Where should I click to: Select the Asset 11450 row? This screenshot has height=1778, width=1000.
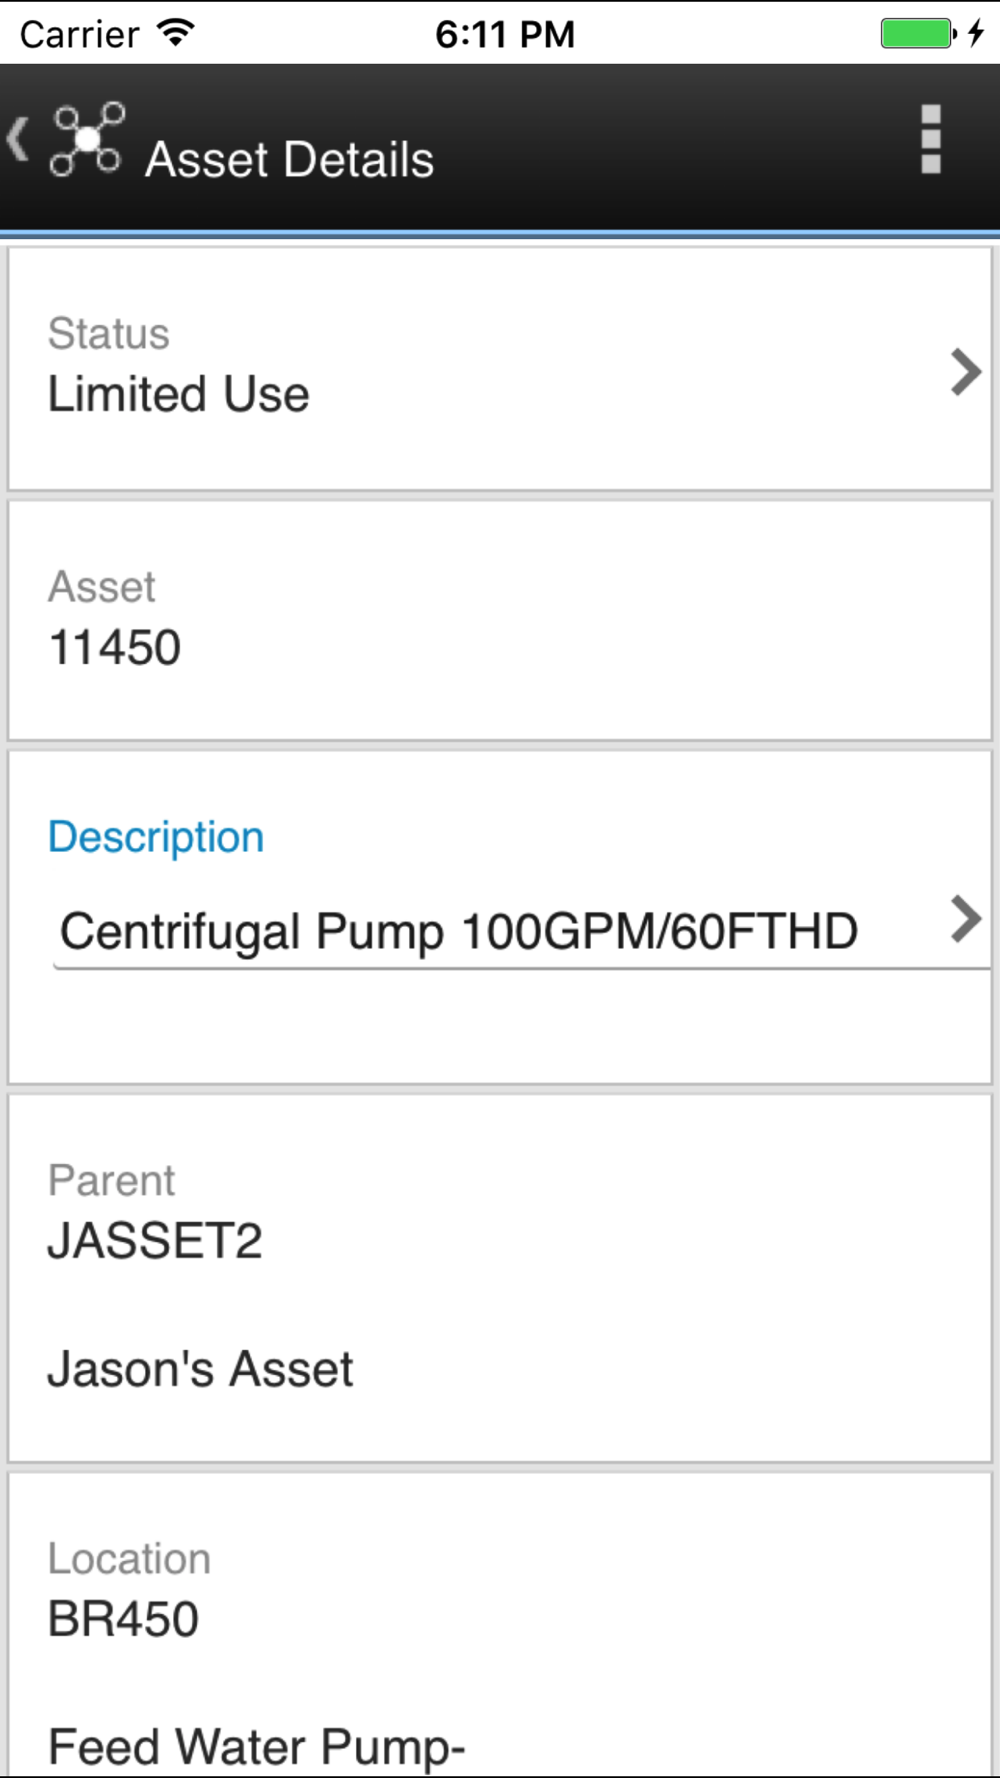pyautogui.click(x=500, y=621)
